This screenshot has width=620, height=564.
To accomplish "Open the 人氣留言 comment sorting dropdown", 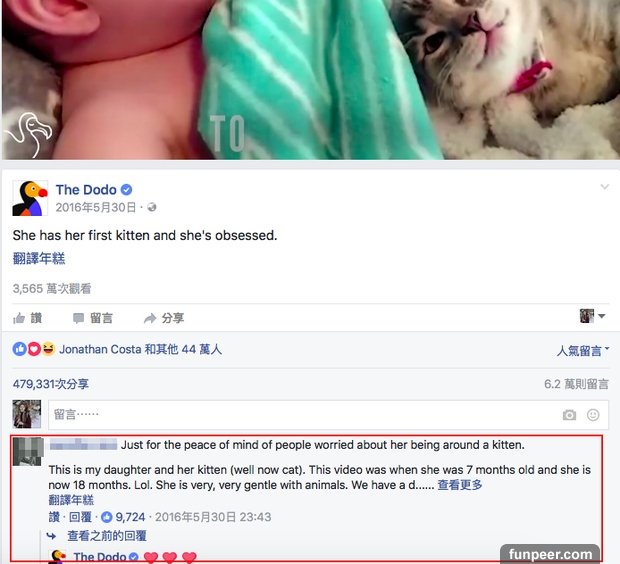I will pyautogui.click(x=583, y=351).
